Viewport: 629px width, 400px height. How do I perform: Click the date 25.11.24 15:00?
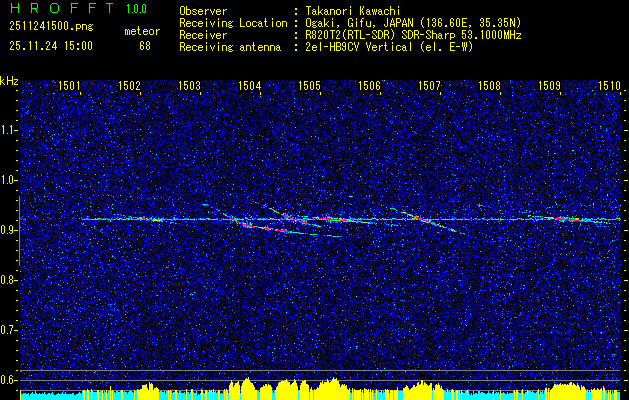point(51,46)
